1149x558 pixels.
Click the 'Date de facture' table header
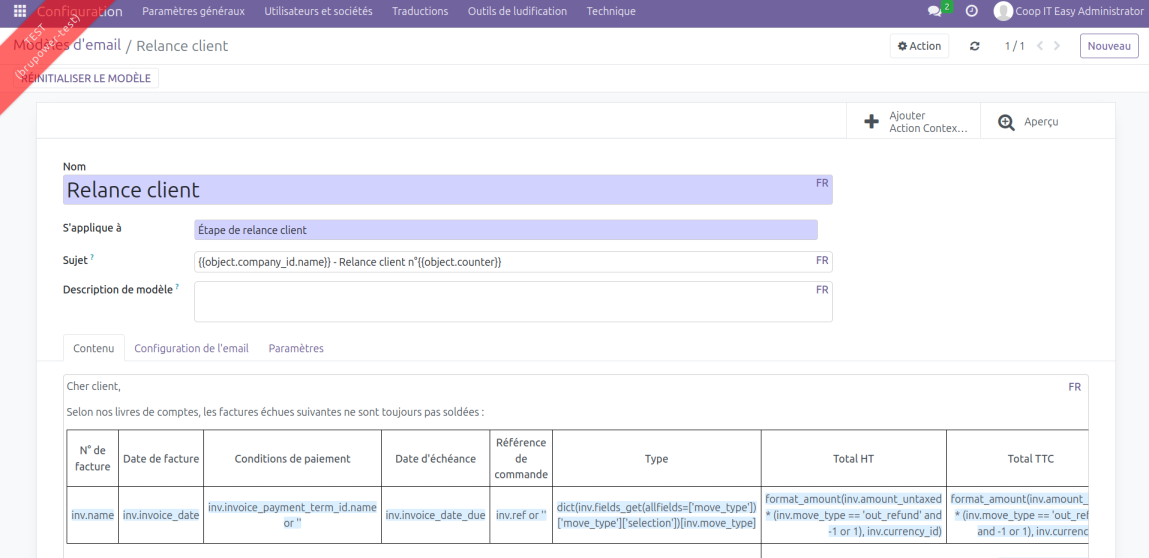(160, 458)
